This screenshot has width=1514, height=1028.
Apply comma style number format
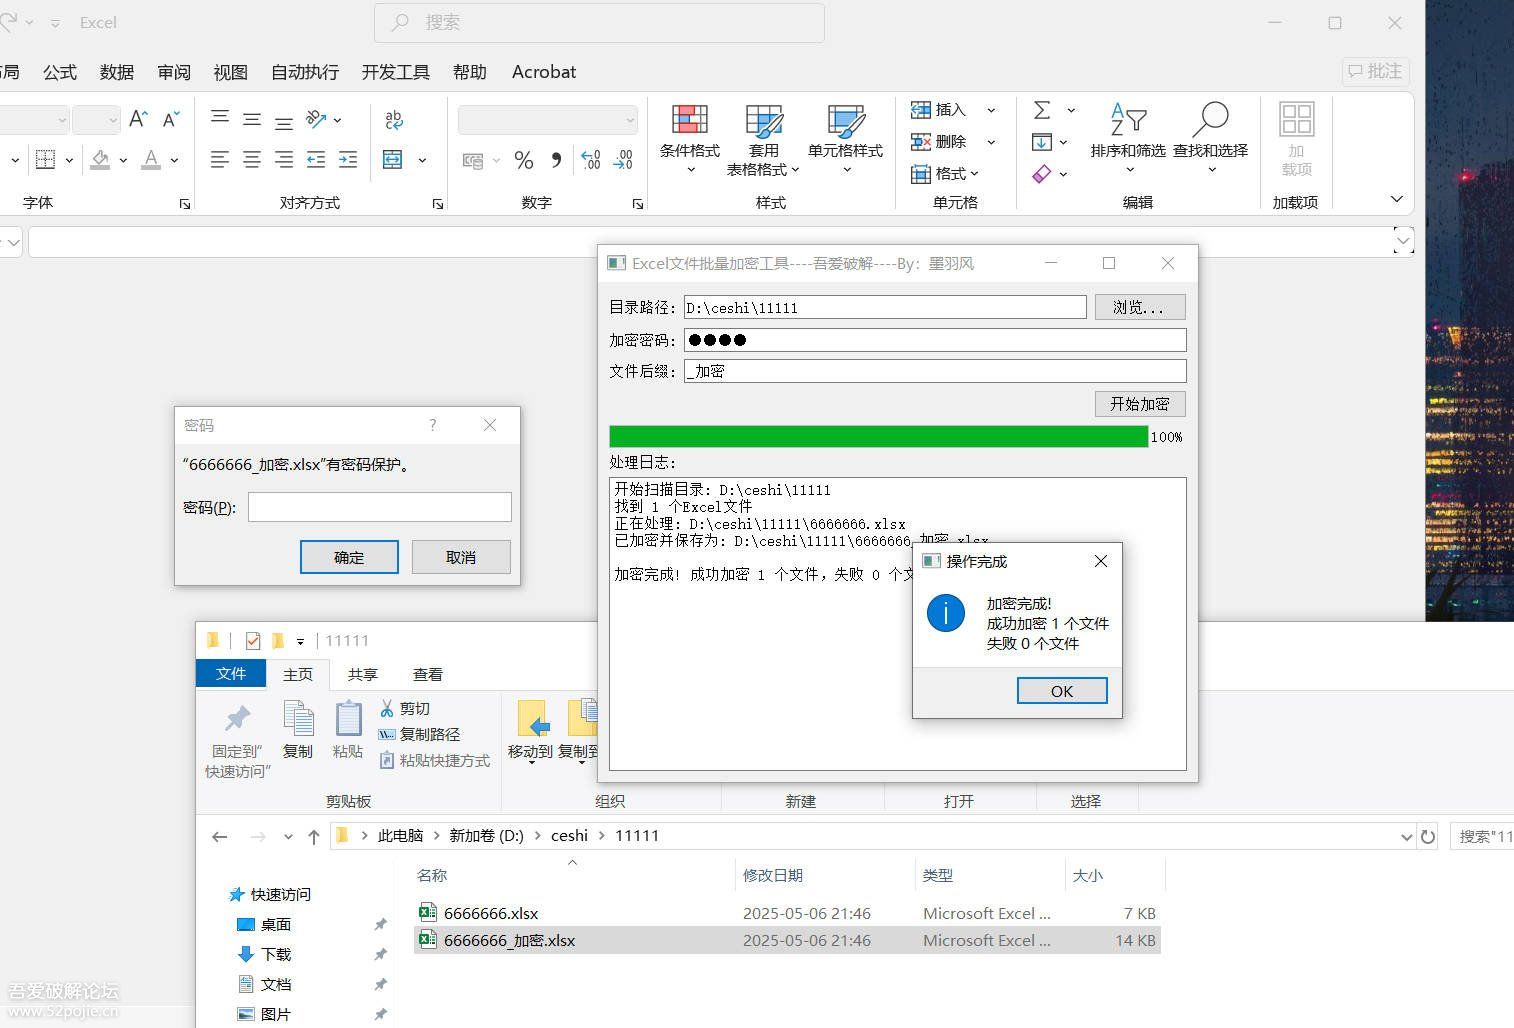pos(556,160)
